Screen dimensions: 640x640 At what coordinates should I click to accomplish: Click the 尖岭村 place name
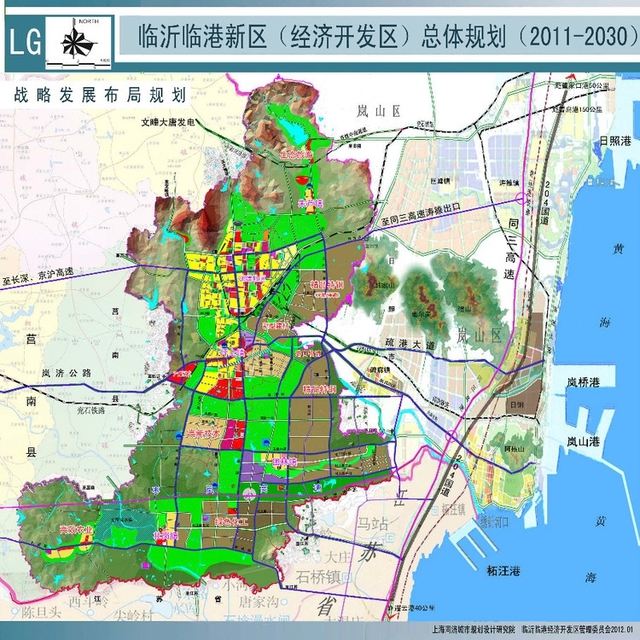[134, 615]
